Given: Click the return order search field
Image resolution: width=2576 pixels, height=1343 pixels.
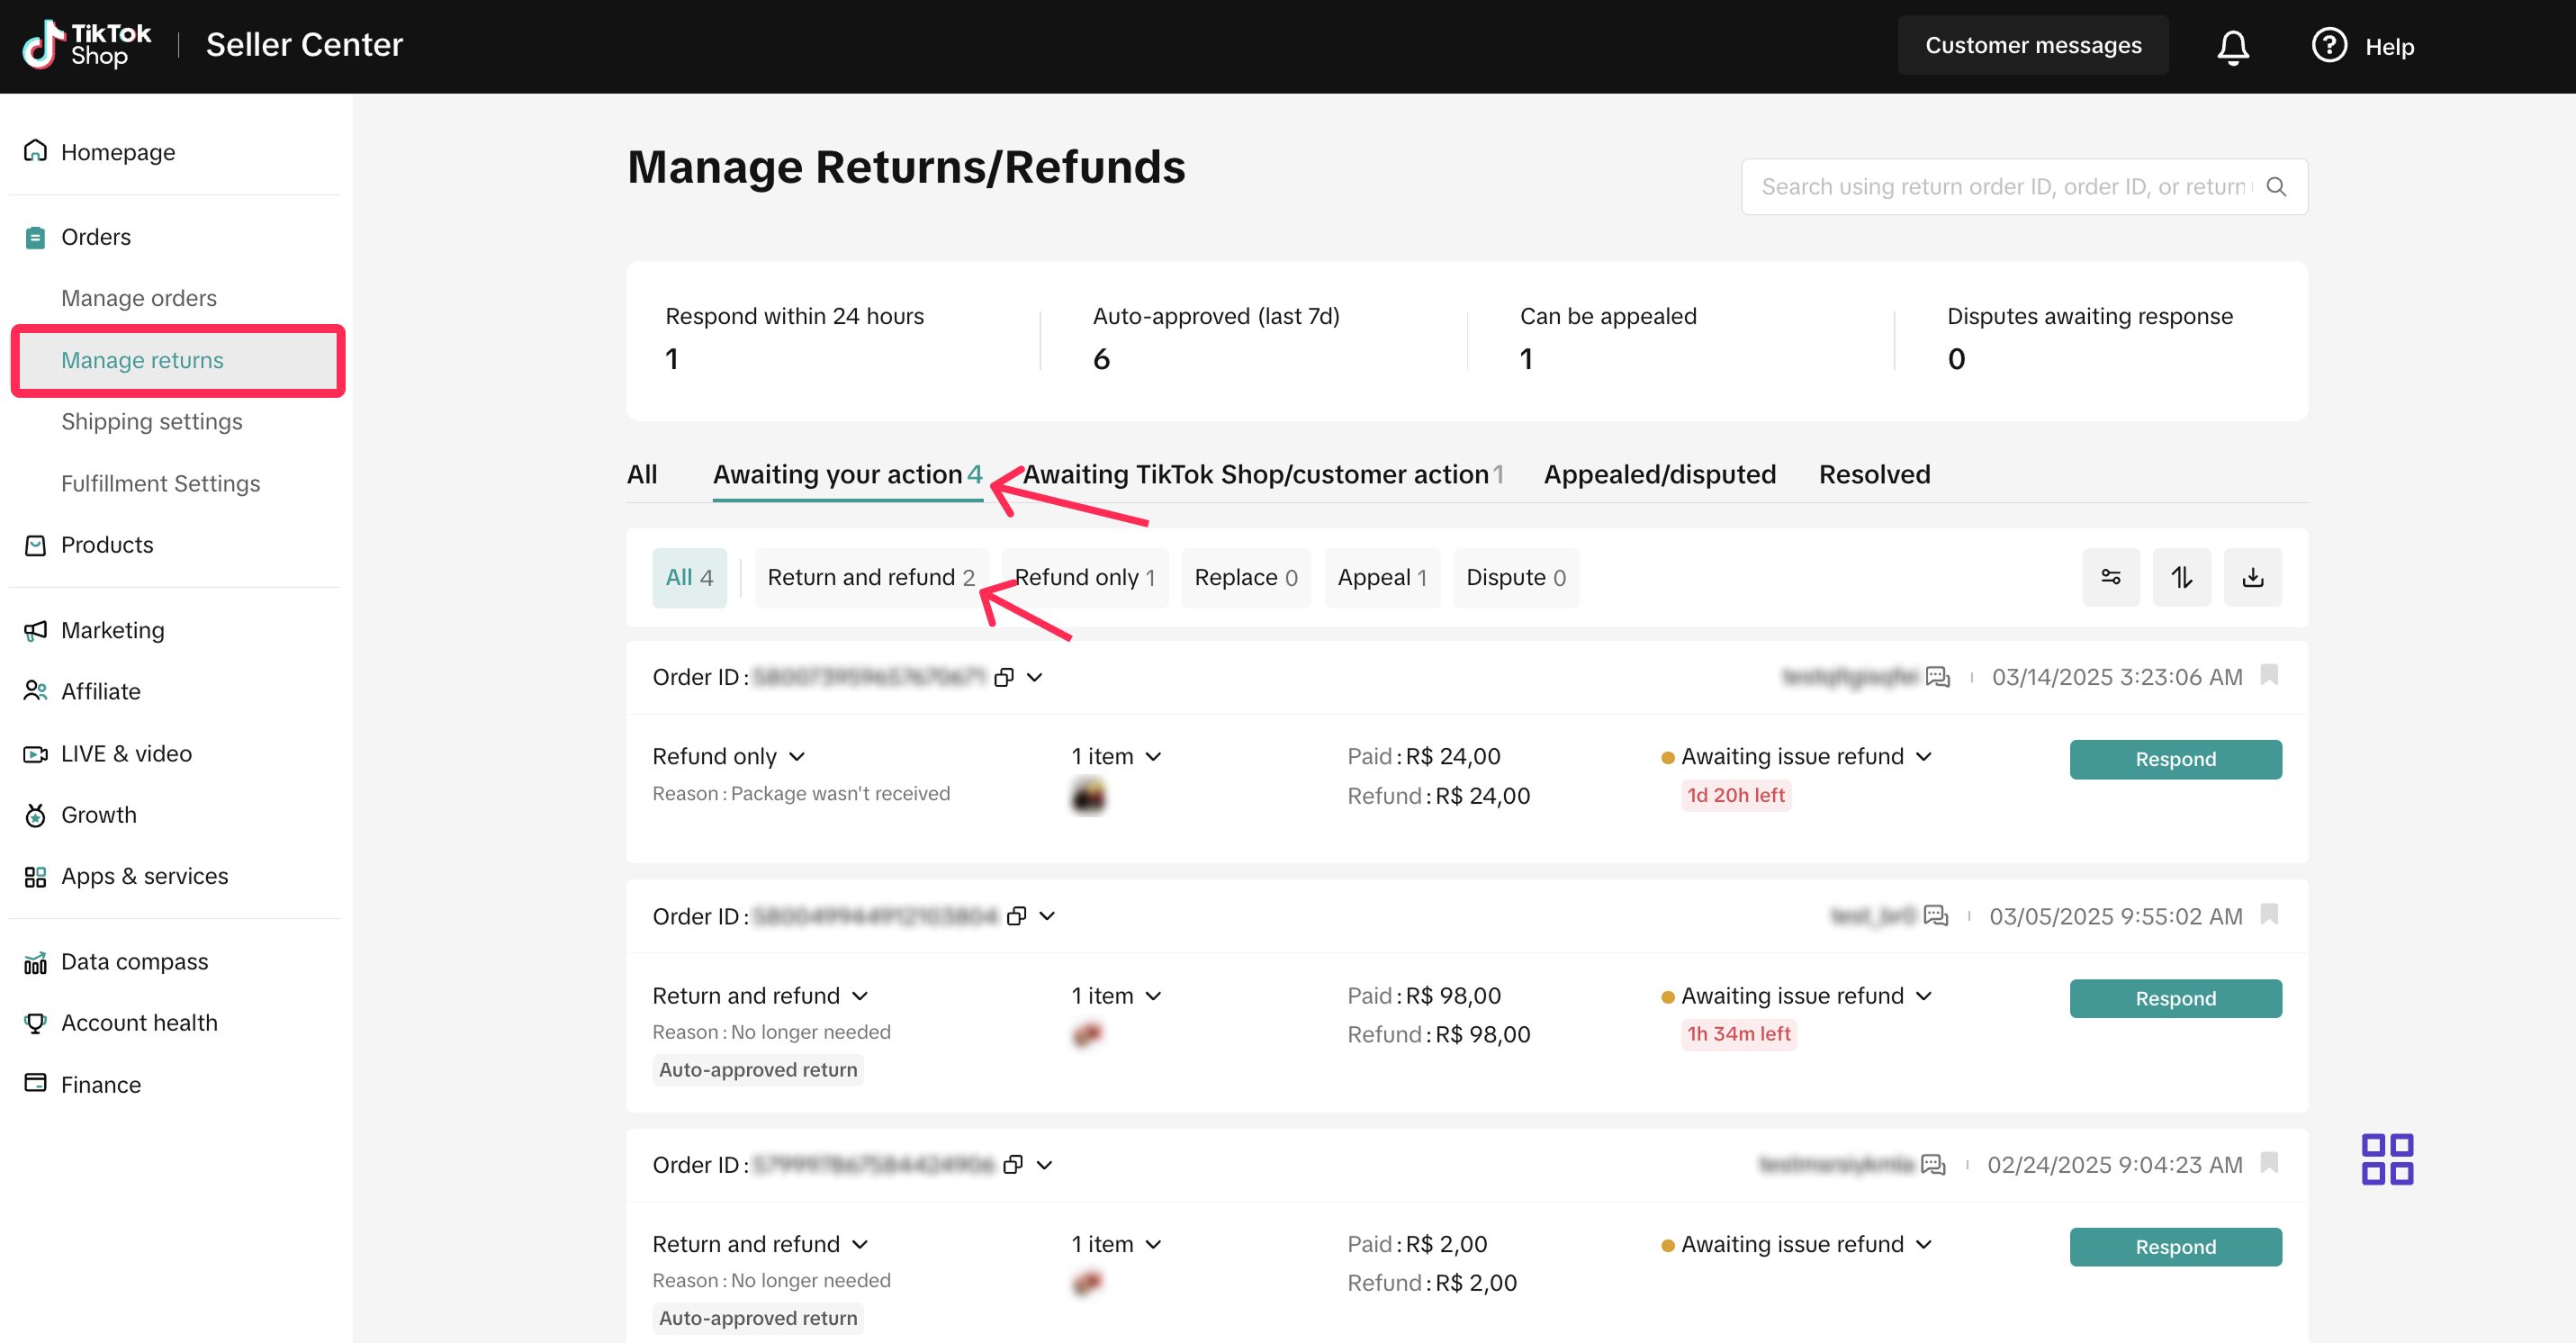Looking at the screenshot, I should pyautogui.click(x=2004, y=187).
